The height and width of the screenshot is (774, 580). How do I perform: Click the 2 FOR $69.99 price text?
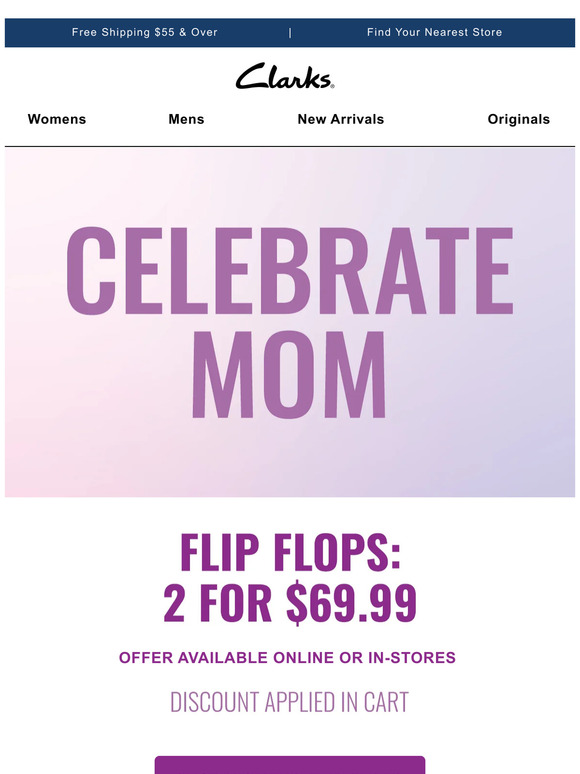290,603
